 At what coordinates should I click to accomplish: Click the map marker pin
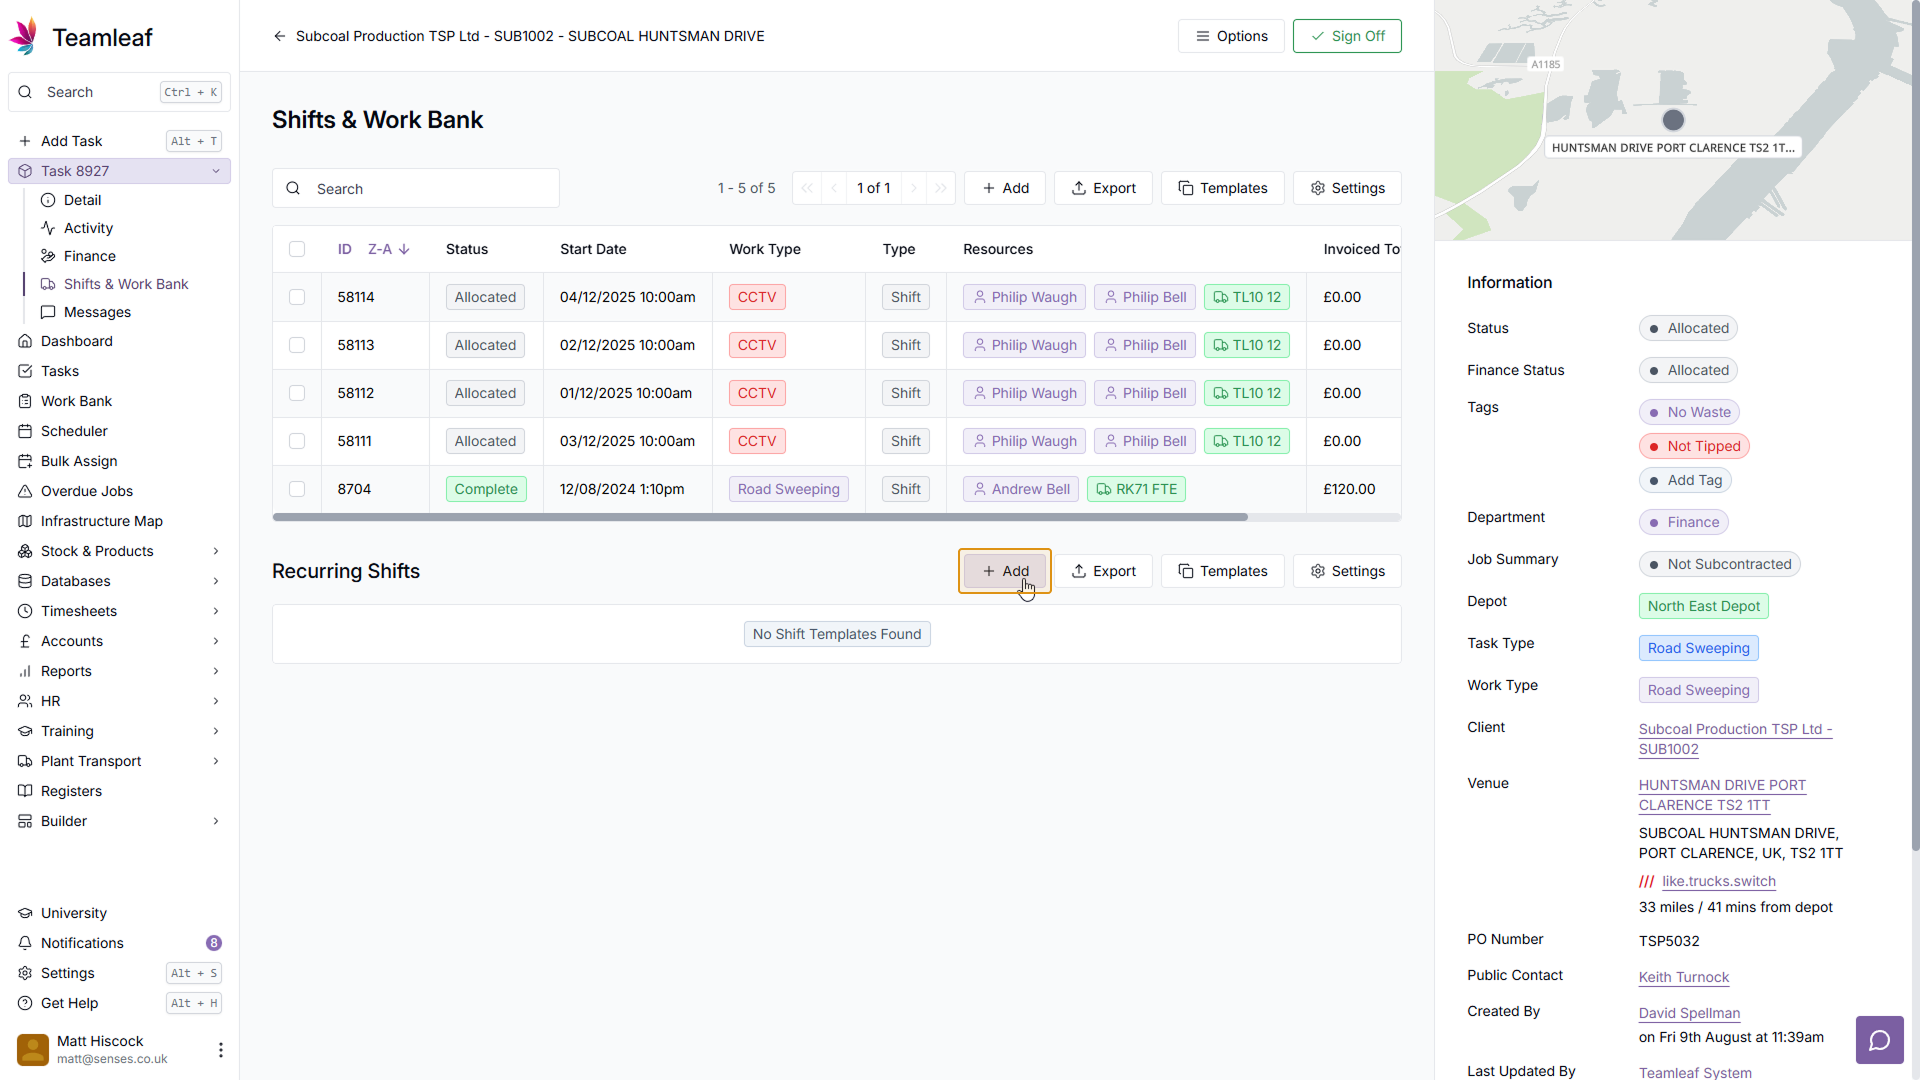(x=1672, y=120)
